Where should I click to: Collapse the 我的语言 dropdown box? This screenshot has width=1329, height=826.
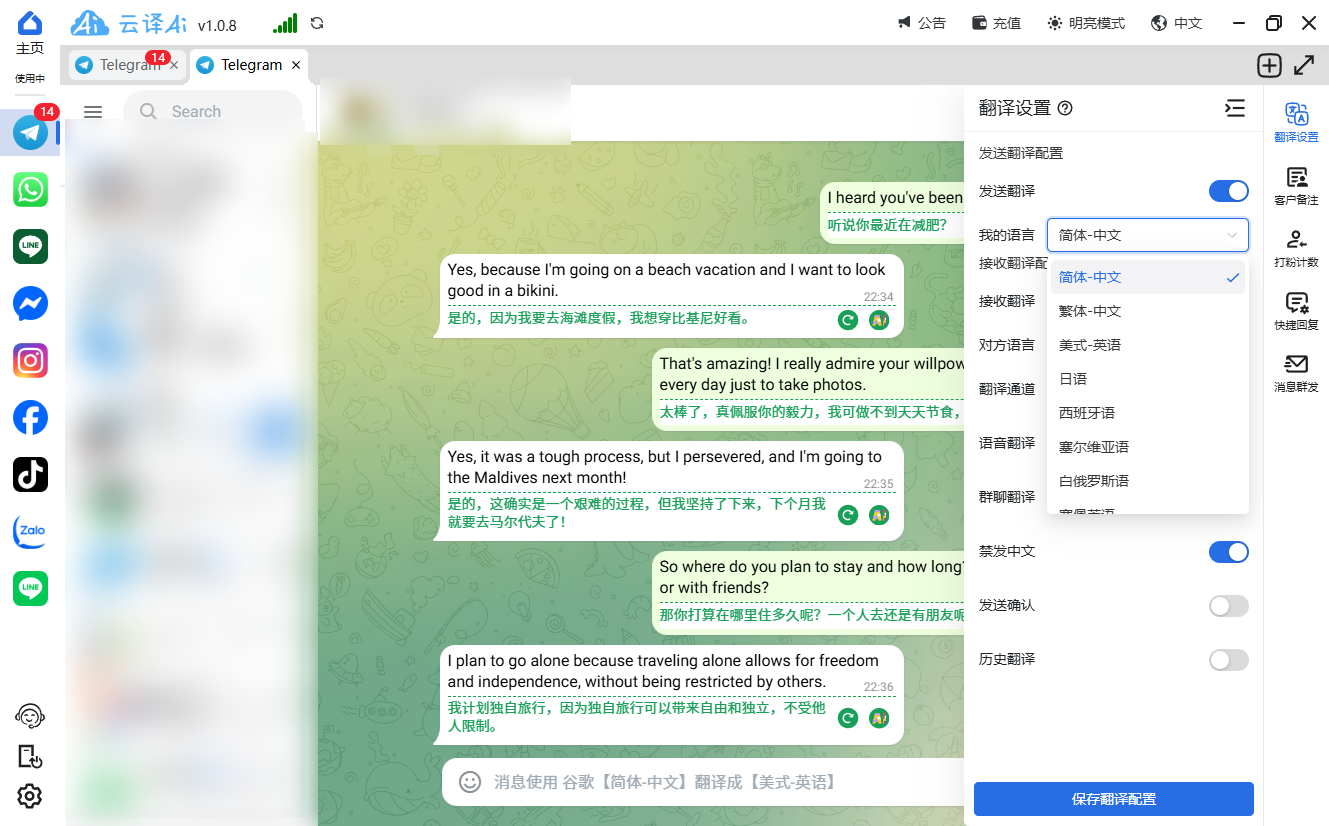[x=1147, y=235]
